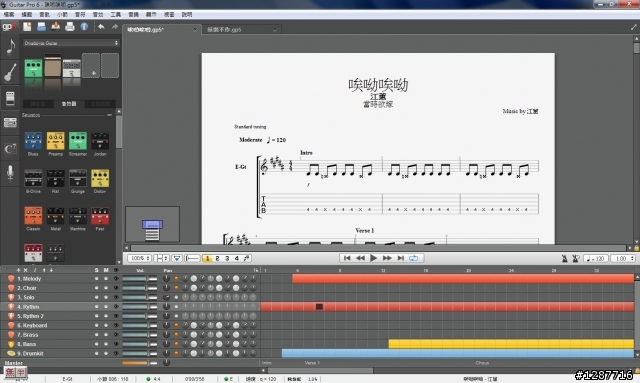The image size is (640, 383).
Task: Toggle visibility eye on the Choir track
Action: click(x=116, y=288)
